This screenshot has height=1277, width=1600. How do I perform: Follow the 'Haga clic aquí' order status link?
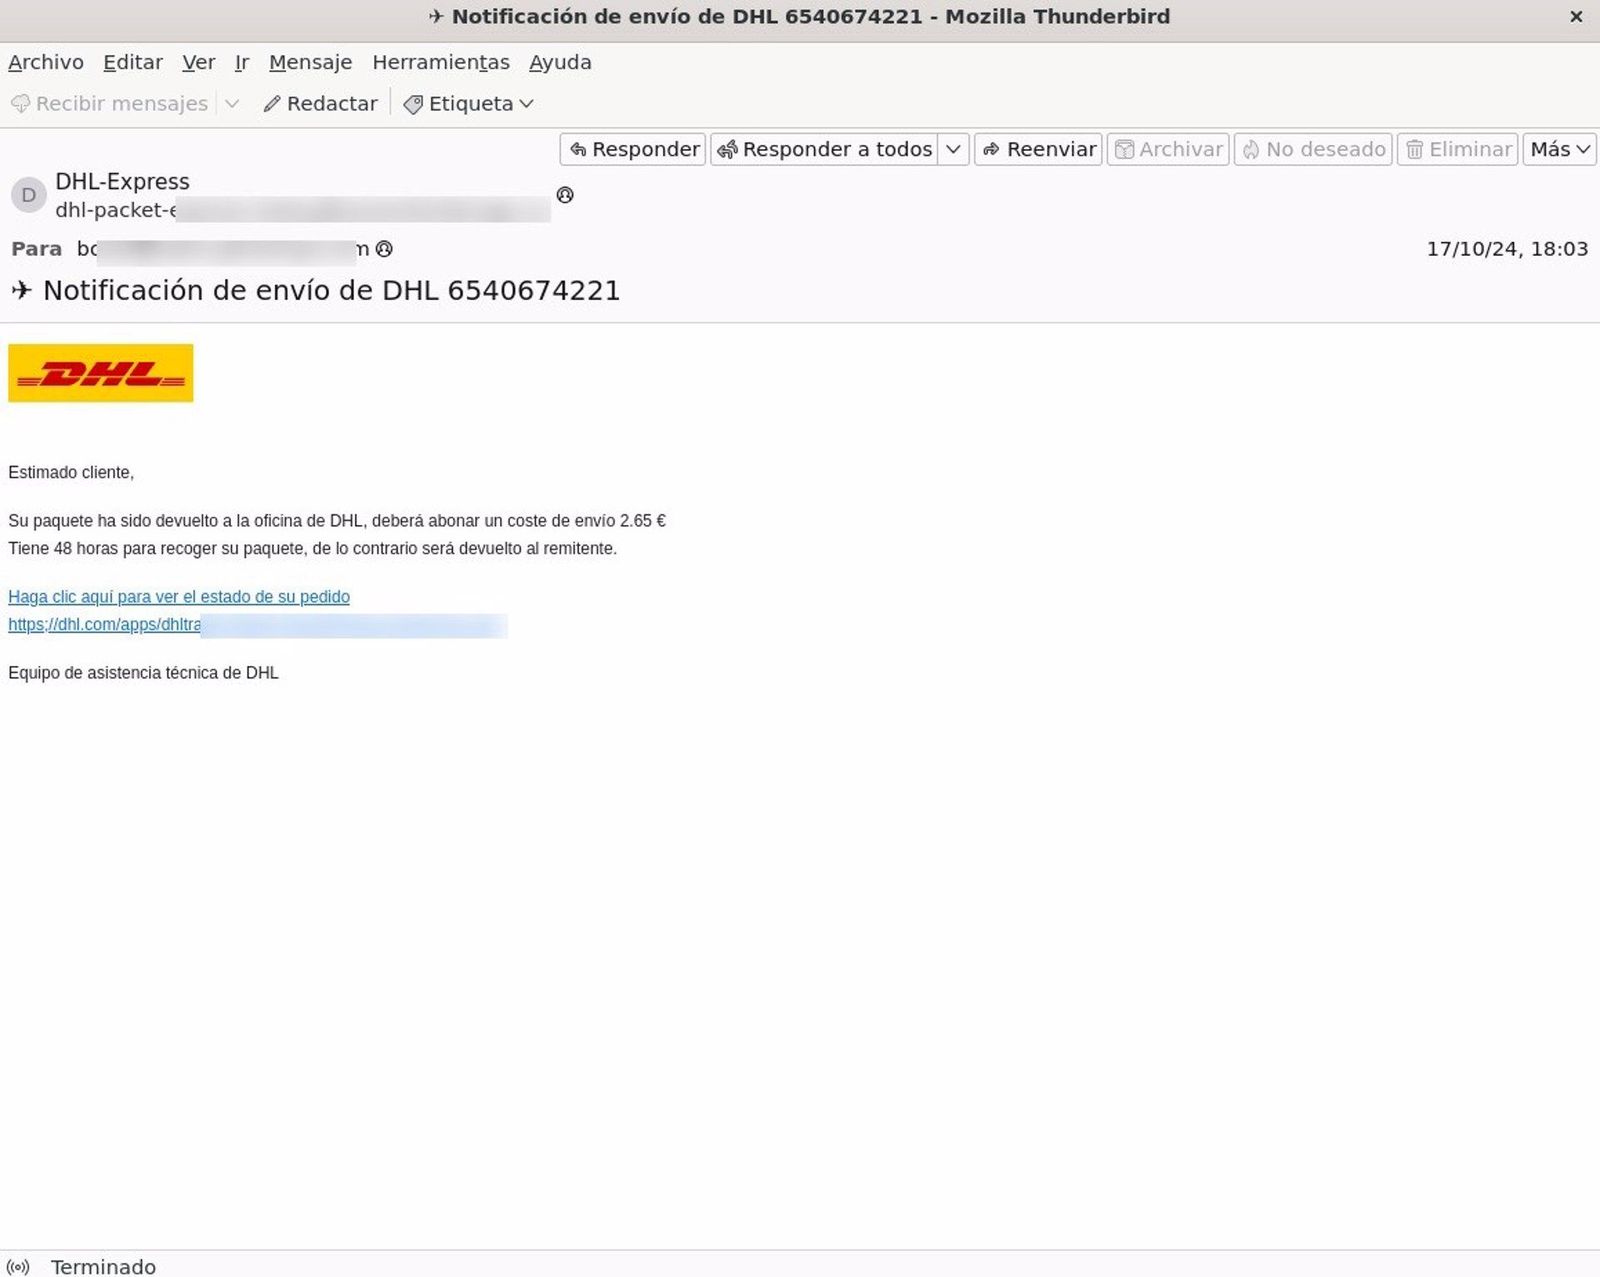tap(178, 596)
